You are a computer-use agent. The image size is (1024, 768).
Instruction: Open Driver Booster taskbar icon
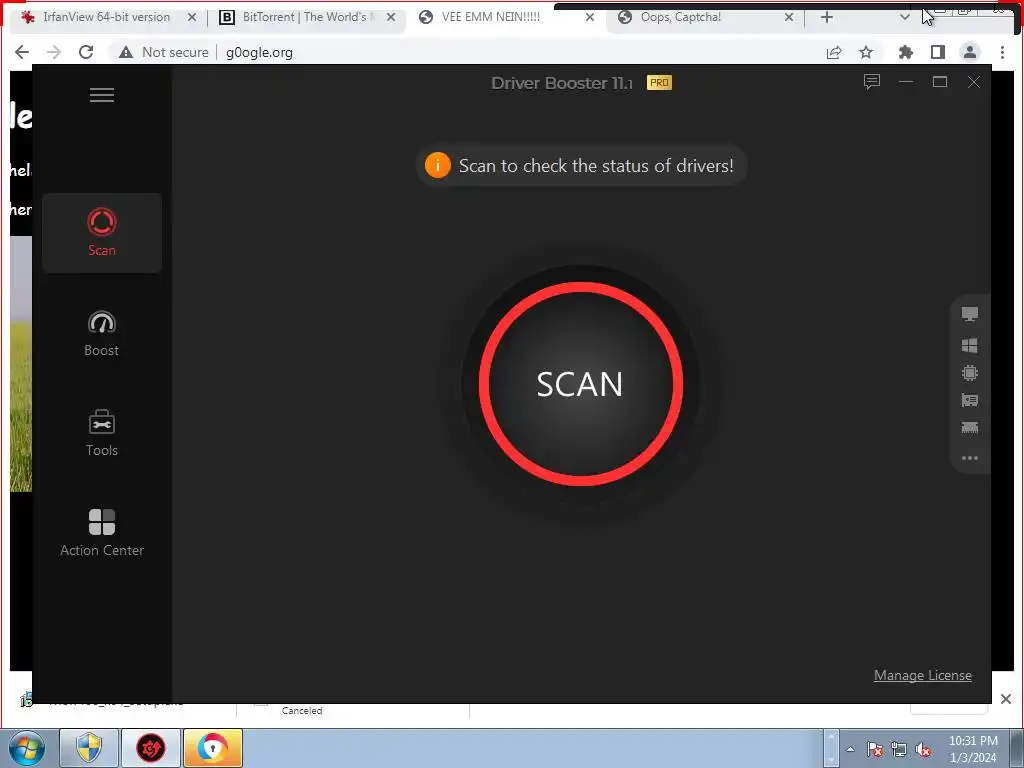pyautogui.click(x=151, y=748)
